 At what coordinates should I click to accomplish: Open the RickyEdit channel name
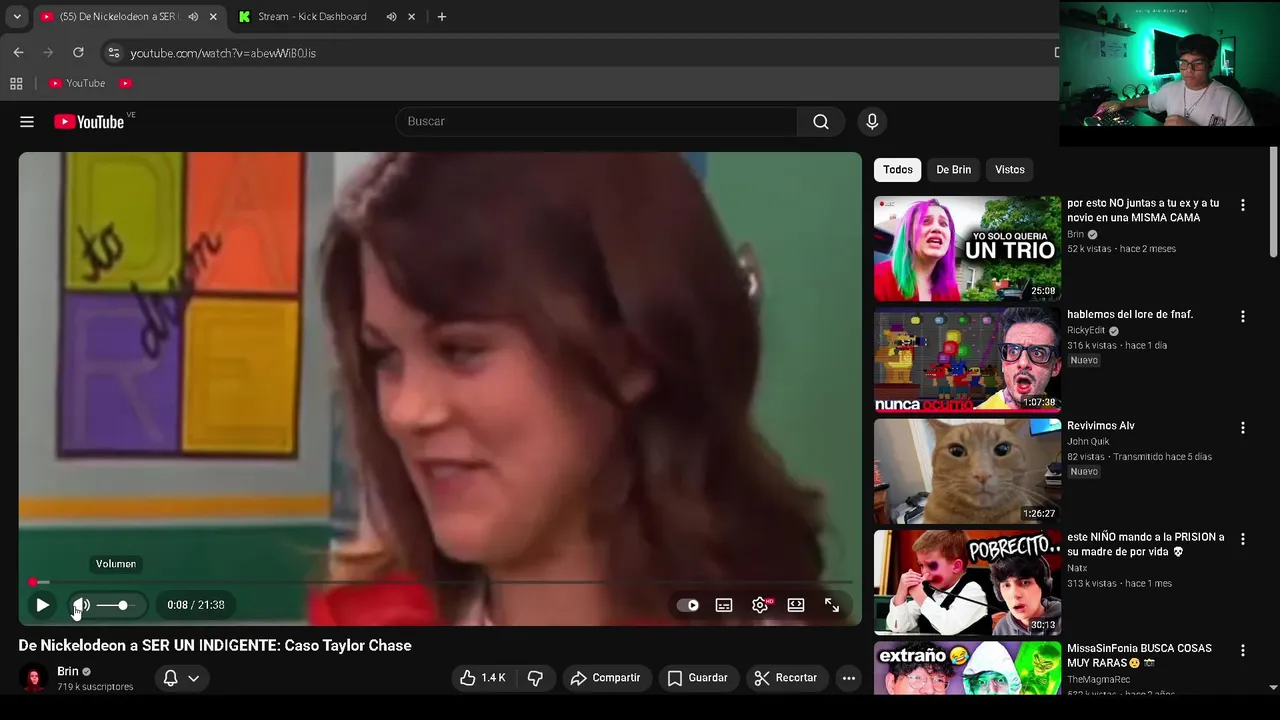coord(1086,330)
